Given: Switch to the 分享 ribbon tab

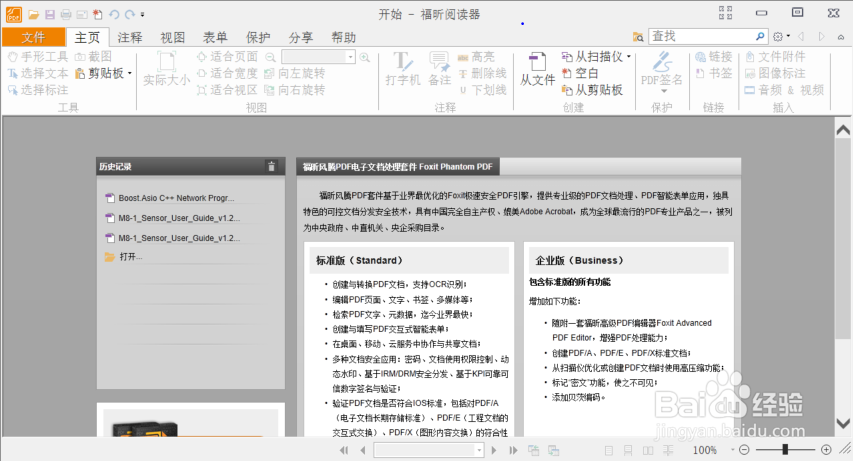Looking at the screenshot, I should coord(301,37).
